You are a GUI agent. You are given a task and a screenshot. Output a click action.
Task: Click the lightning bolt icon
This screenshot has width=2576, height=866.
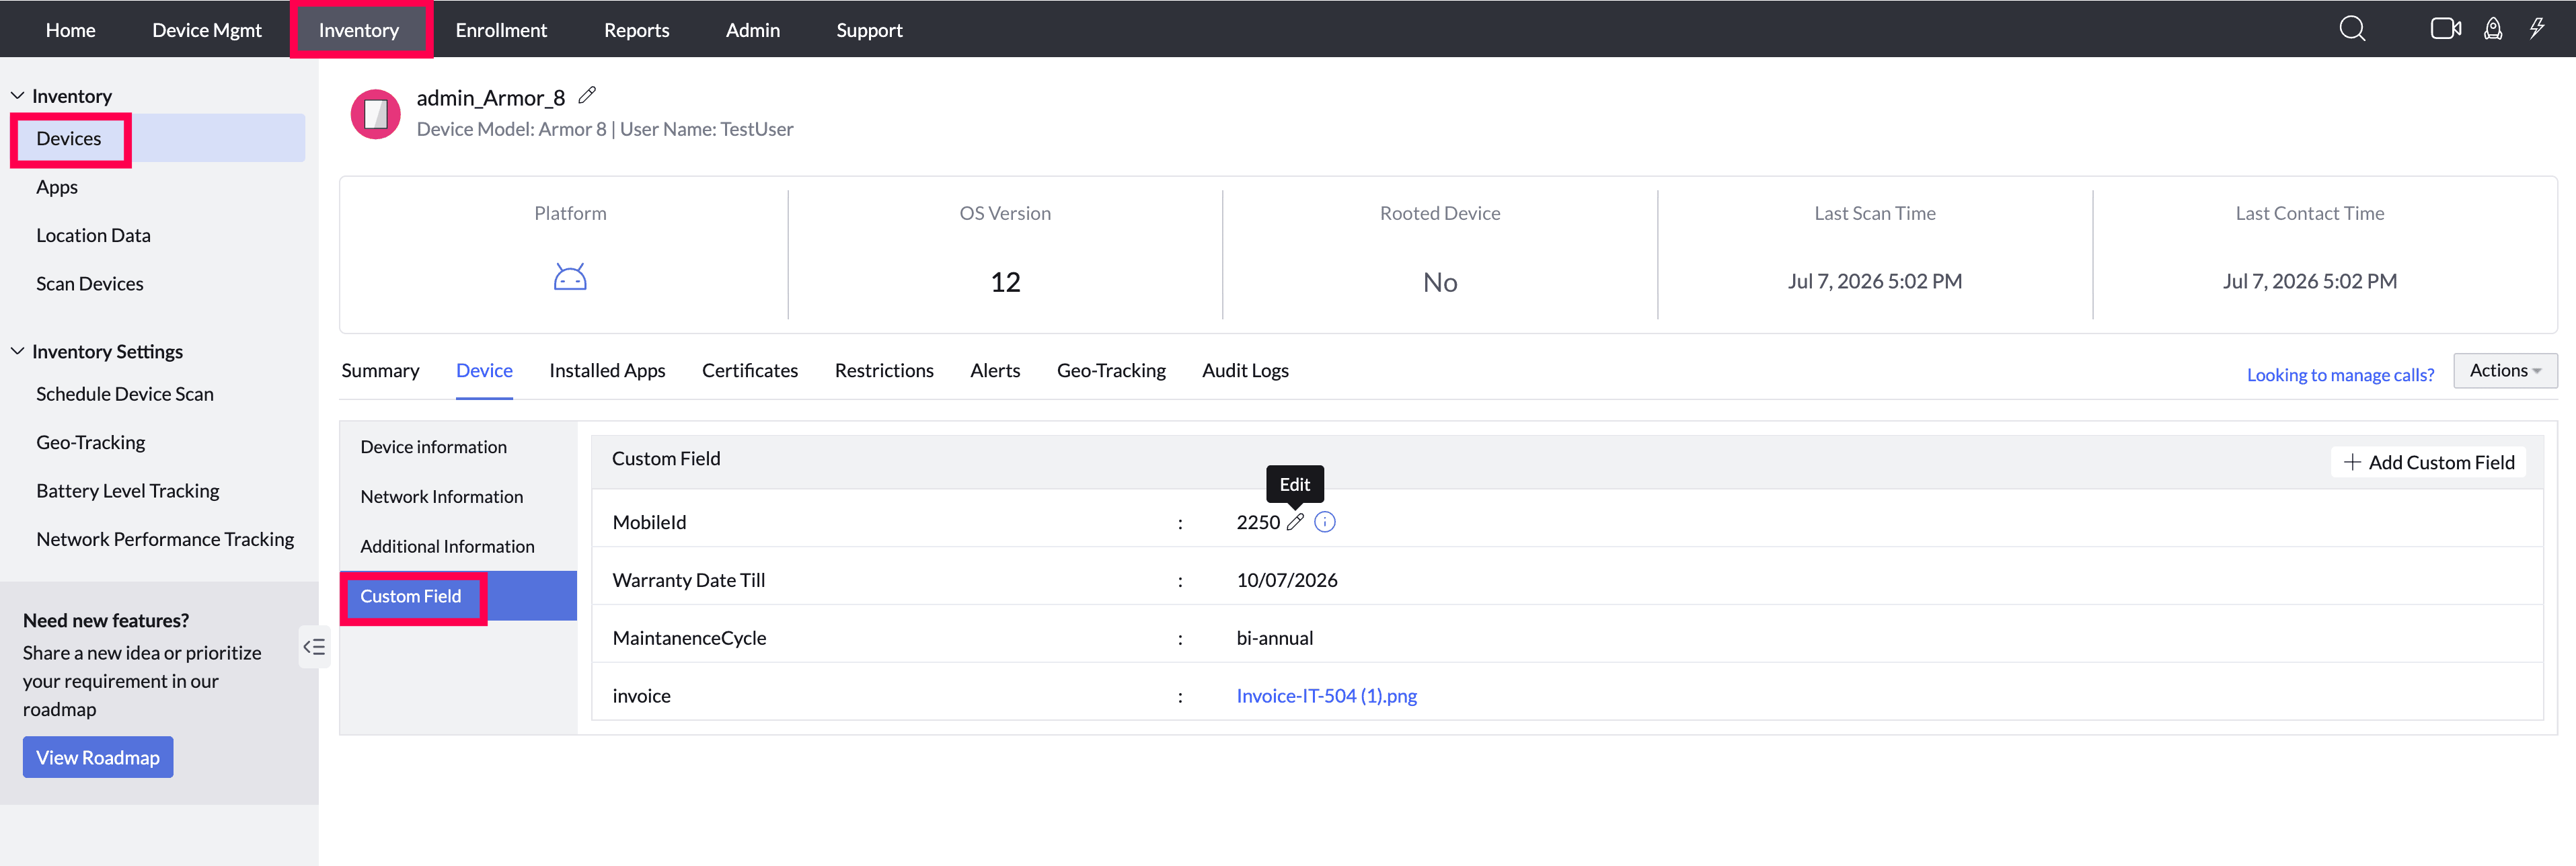pyautogui.click(x=2537, y=29)
